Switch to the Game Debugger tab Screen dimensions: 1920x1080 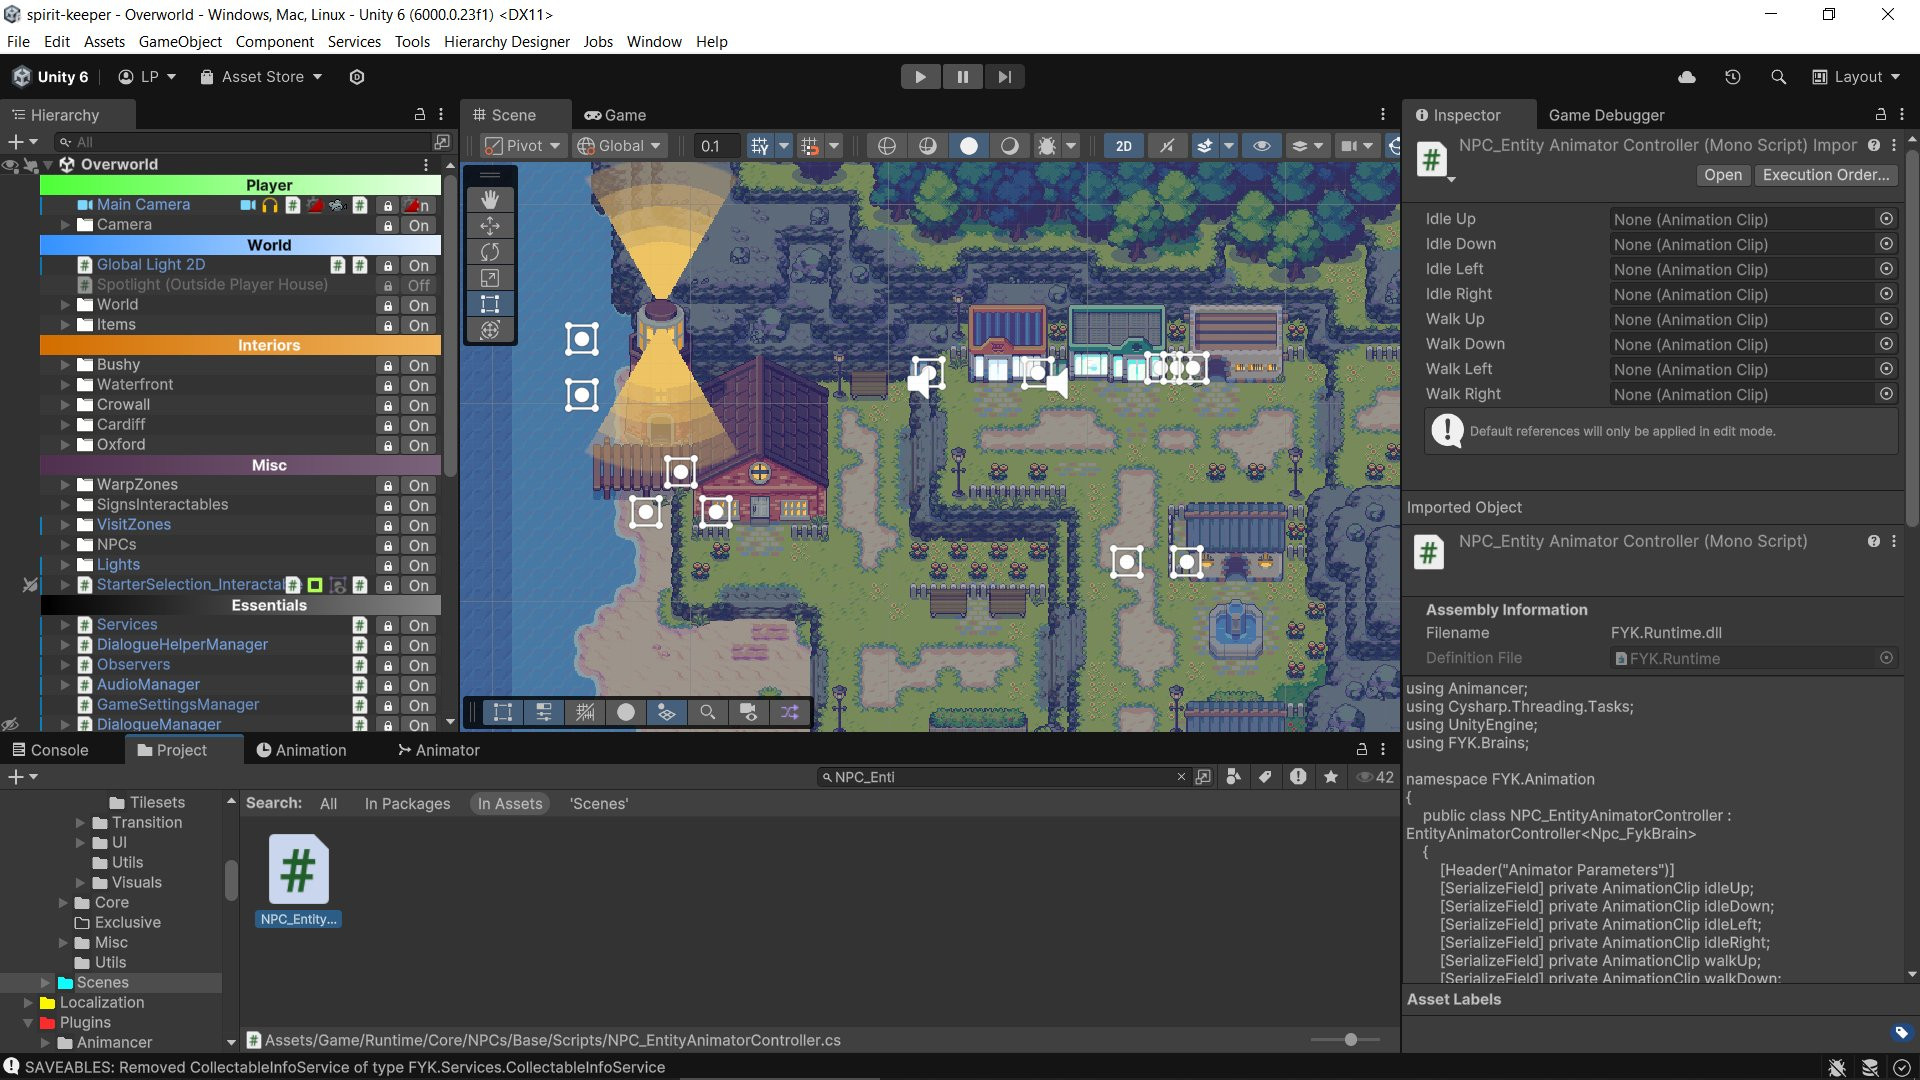tap(1606, 115)
